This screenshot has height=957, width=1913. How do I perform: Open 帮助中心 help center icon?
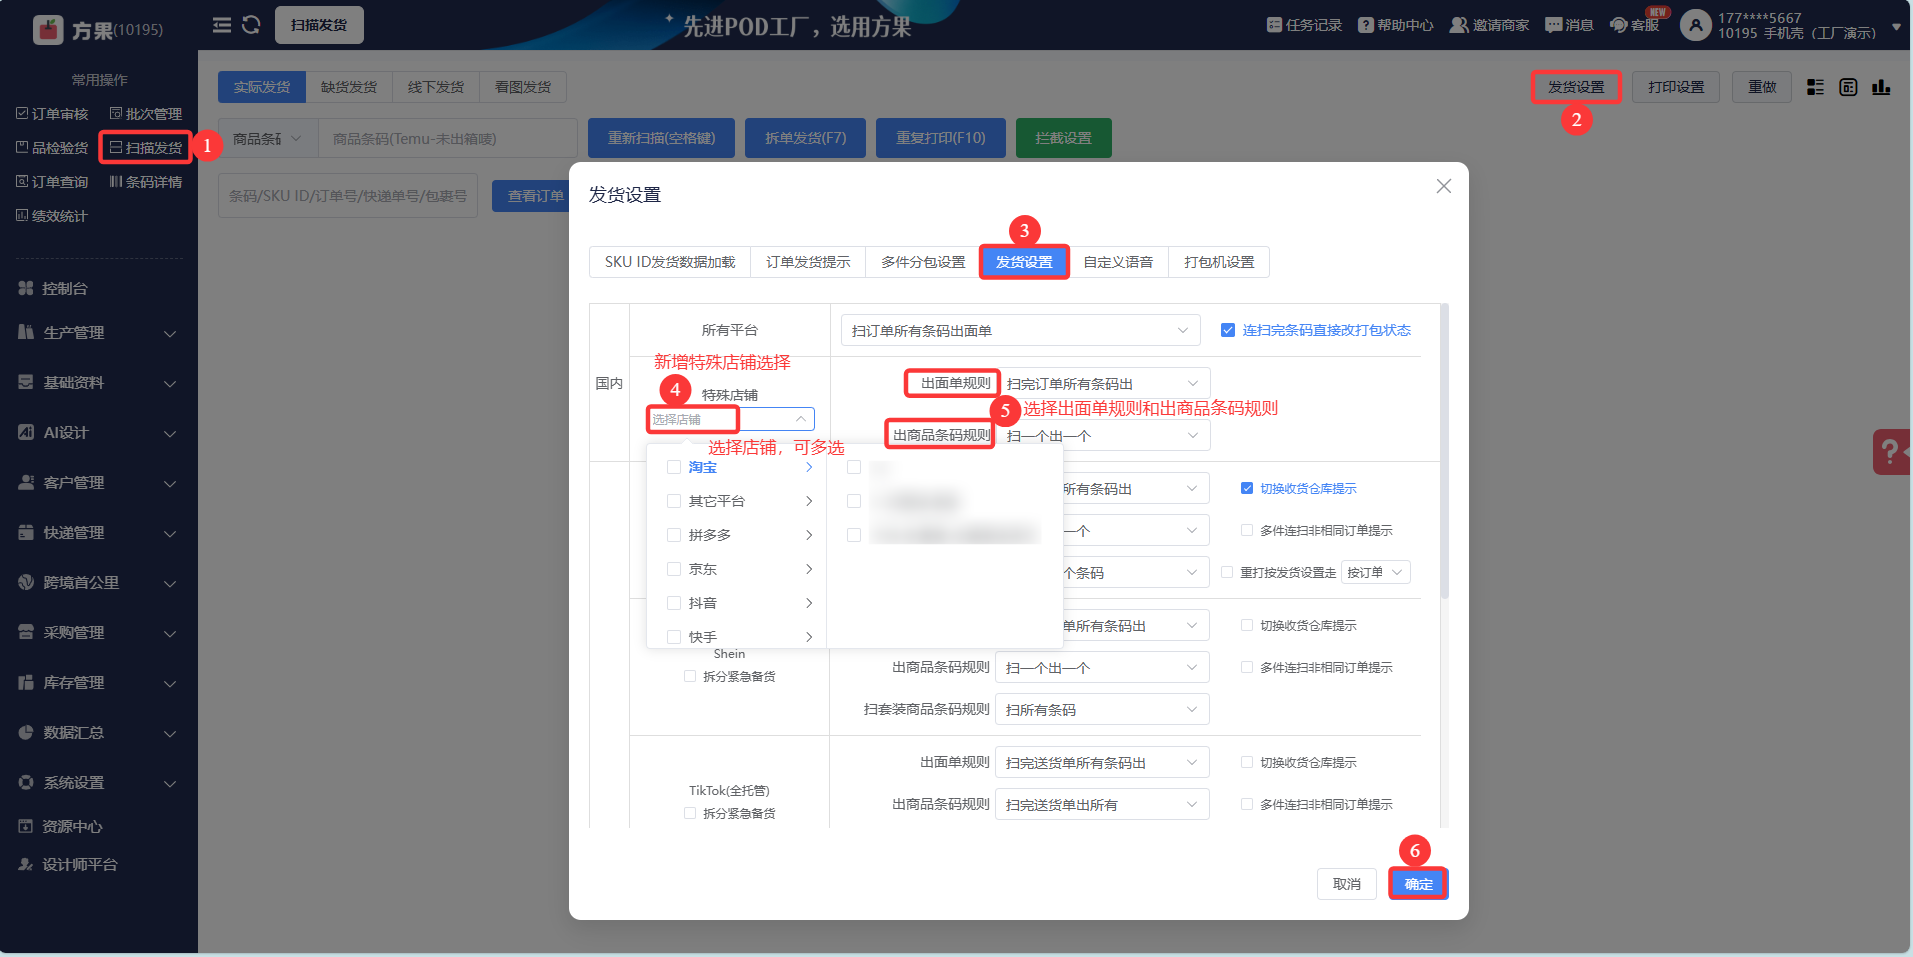(x=1366, y=25)
